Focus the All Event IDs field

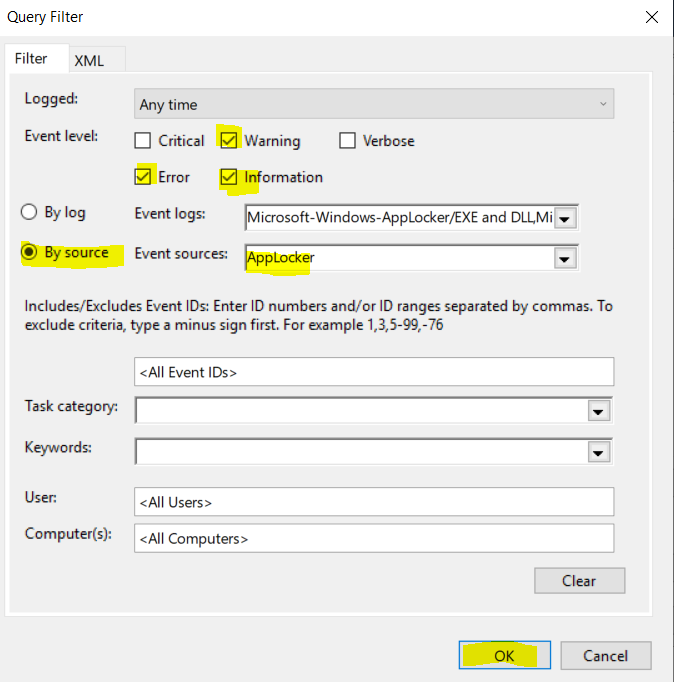(374, 372)
